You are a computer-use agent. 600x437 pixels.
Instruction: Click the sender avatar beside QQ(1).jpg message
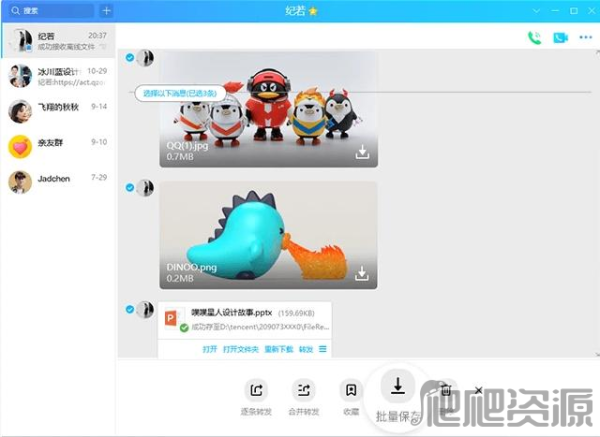(145, 58)
